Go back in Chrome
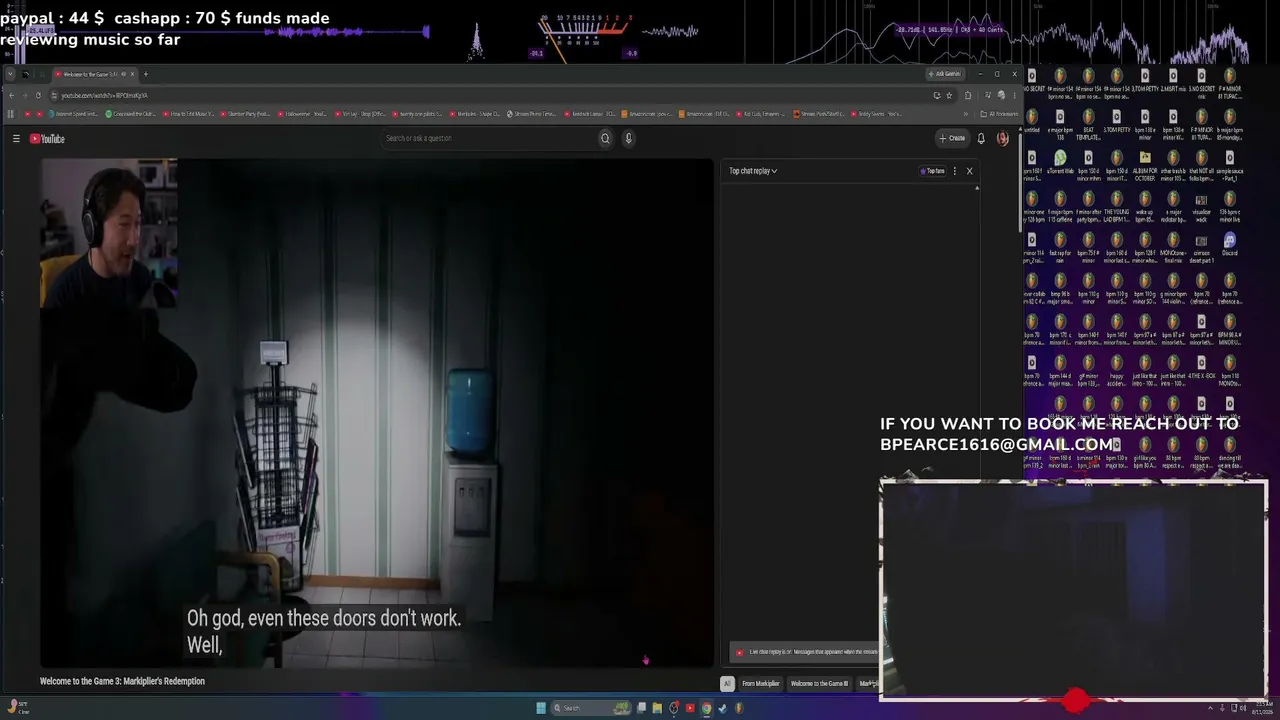This screenshot has height=720, width=1280. pyautogui.click(x=12, y=95)
